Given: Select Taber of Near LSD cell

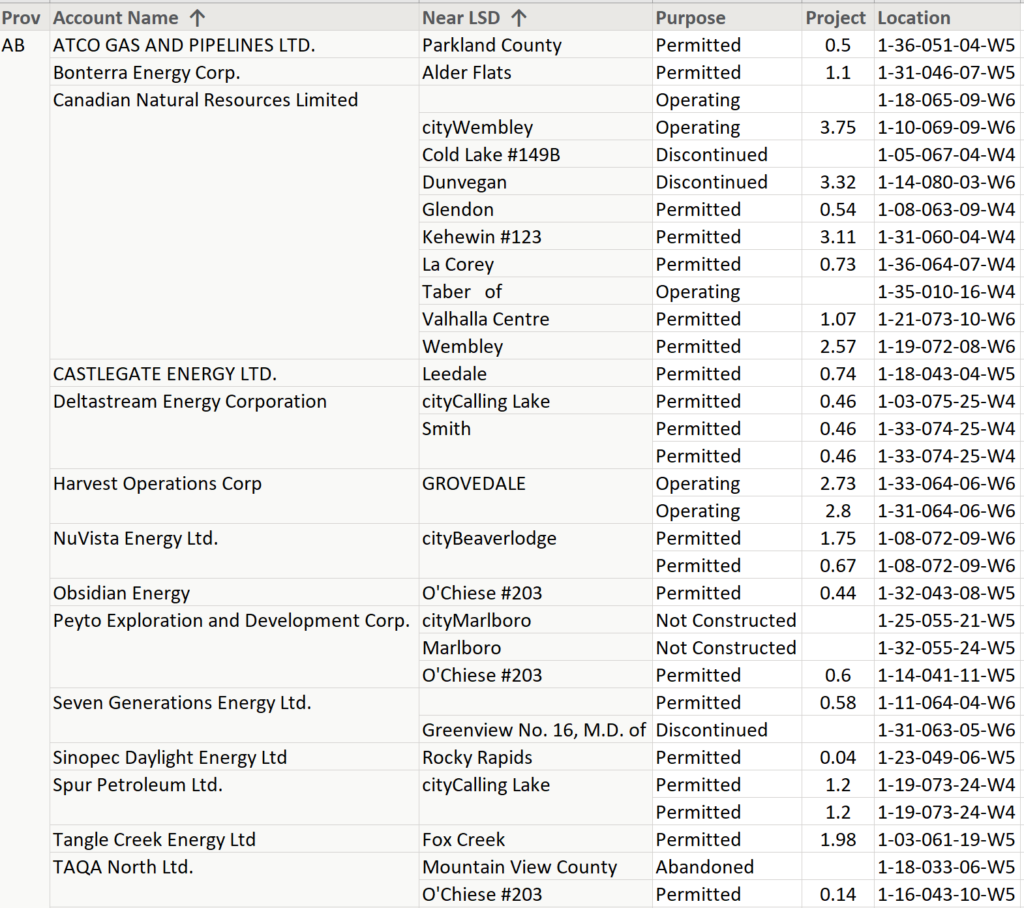Looking at the screenshot, I should coord(462,292).
